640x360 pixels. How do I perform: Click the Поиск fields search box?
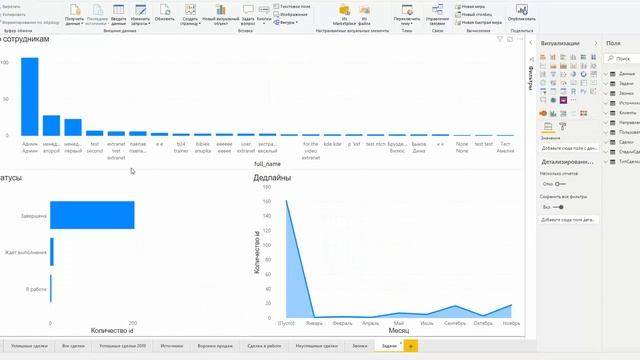point(622,59)
